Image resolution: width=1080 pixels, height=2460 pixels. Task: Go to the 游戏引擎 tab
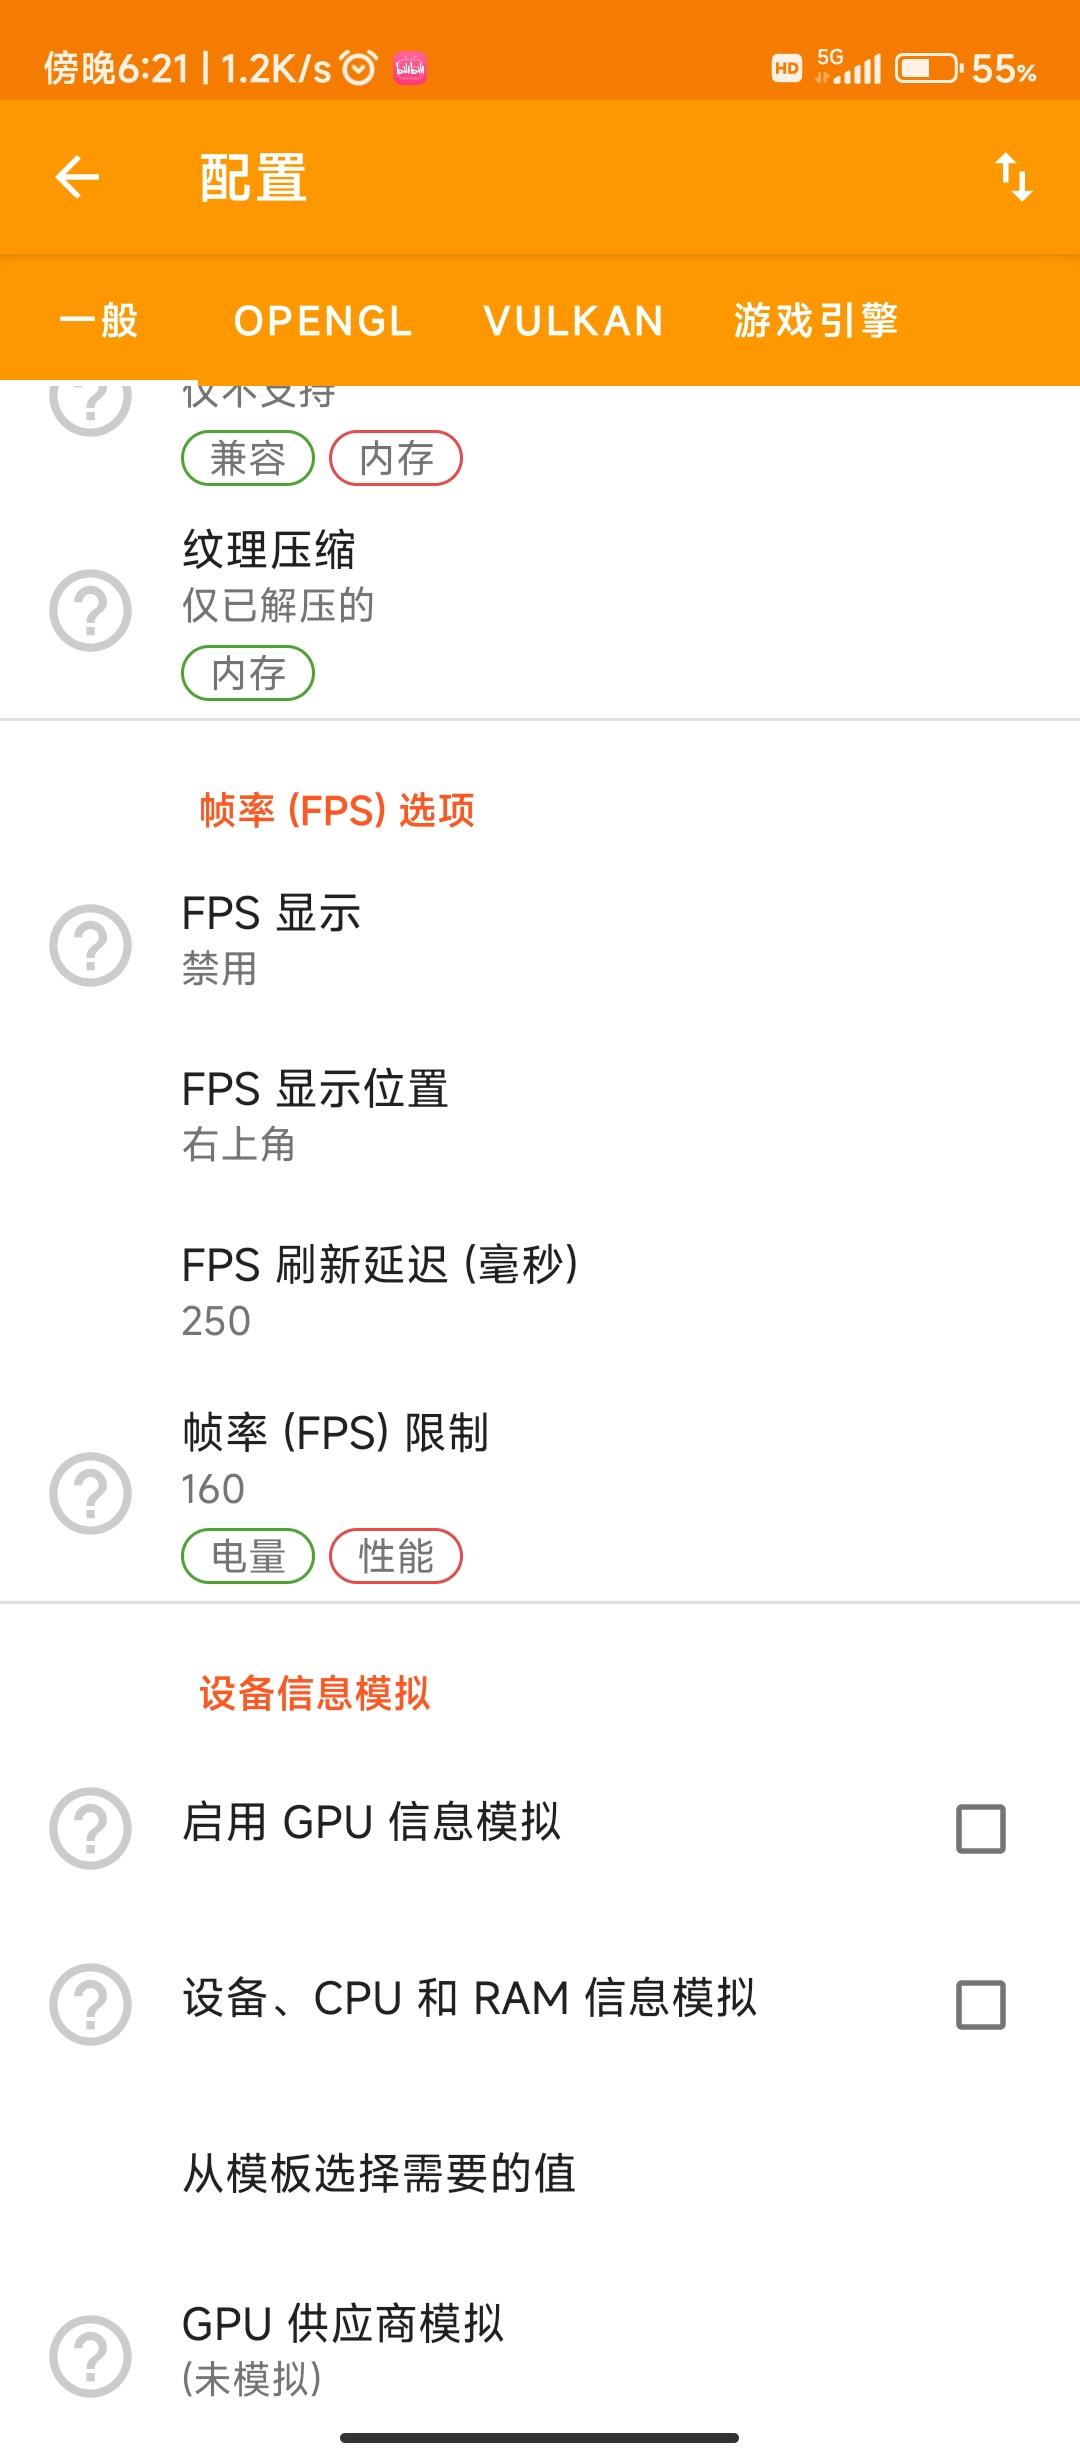click(815, 321)
